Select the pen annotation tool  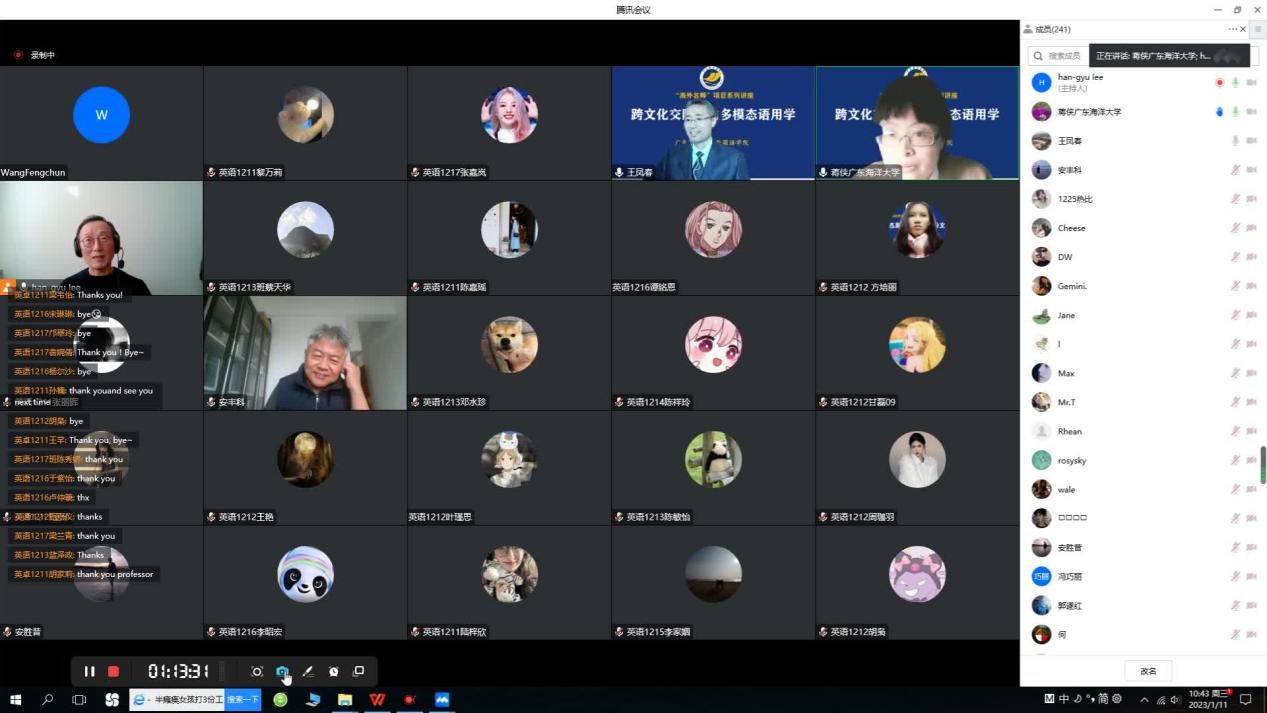click(x=308, y=672)
